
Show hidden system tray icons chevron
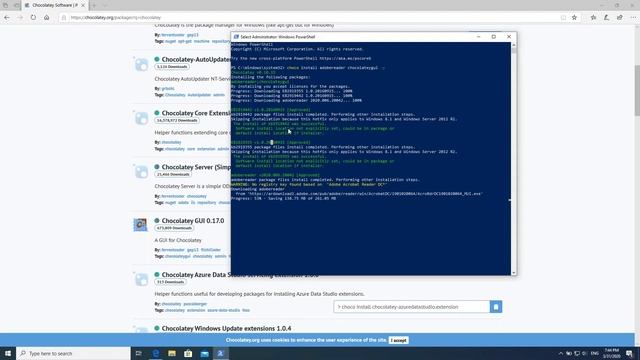tap(561, 353)
